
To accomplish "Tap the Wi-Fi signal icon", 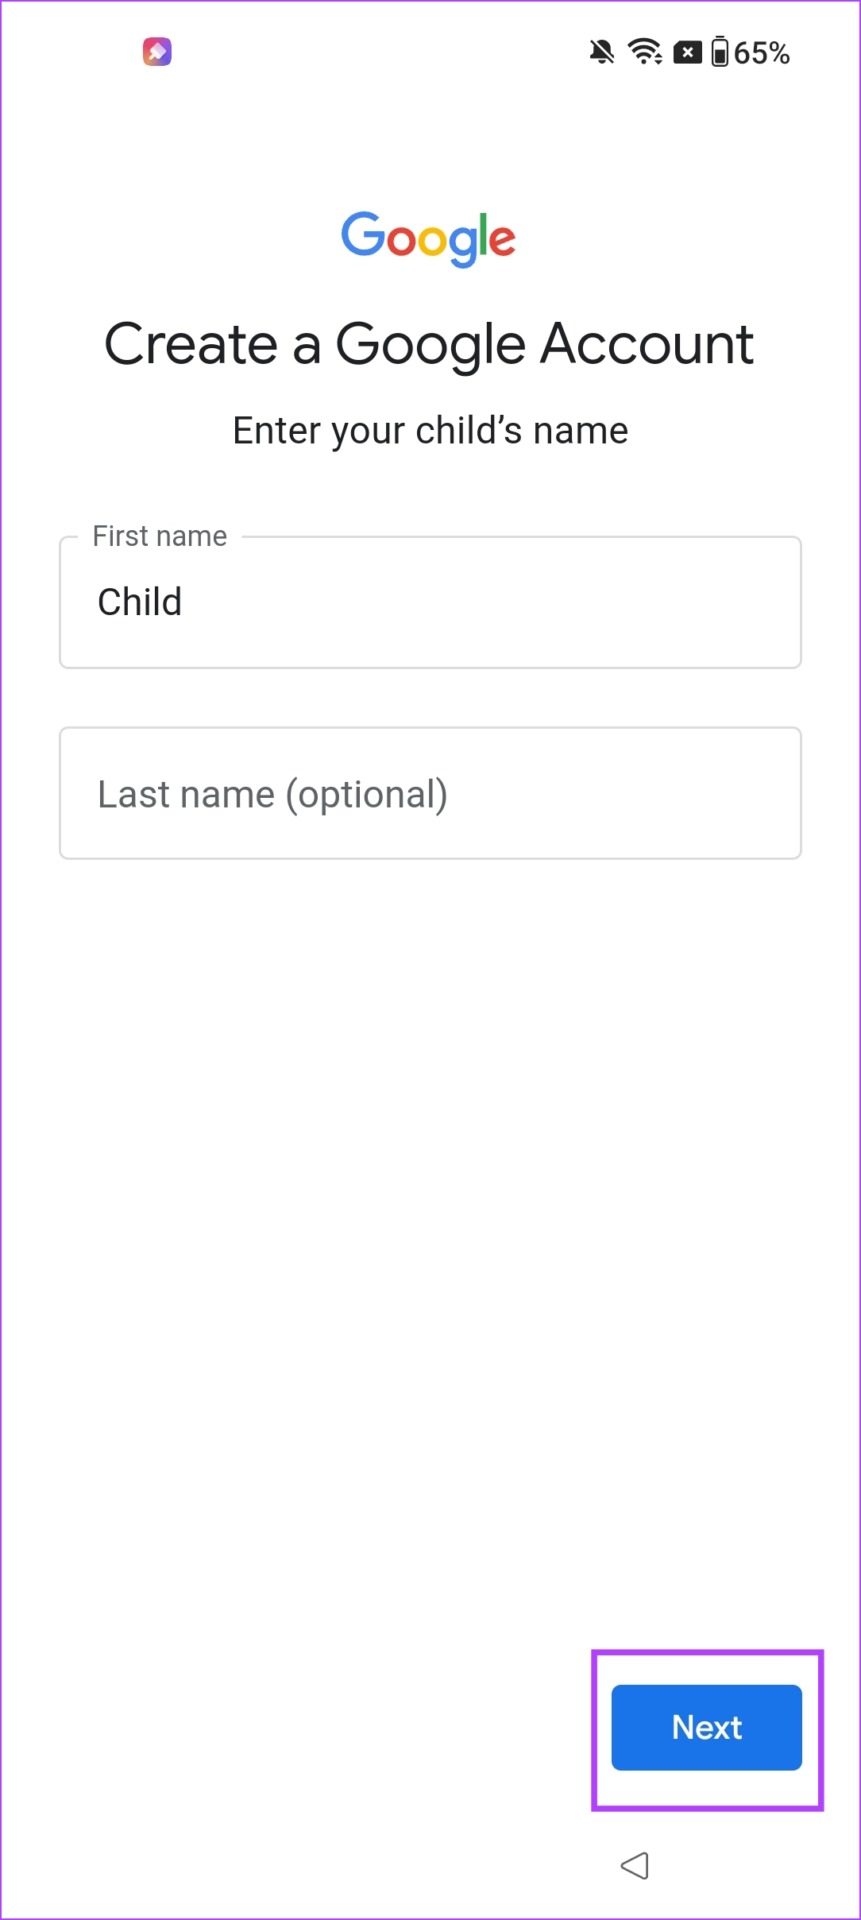I will 645,52.
